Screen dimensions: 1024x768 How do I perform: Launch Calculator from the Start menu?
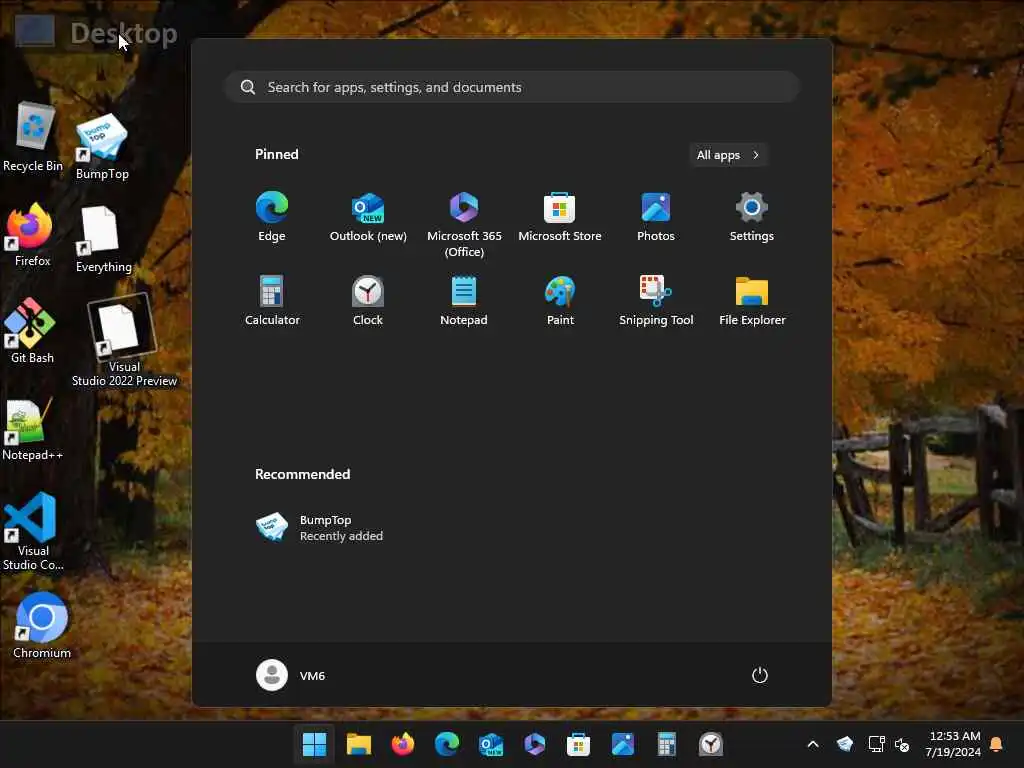[x=272, y=301]
